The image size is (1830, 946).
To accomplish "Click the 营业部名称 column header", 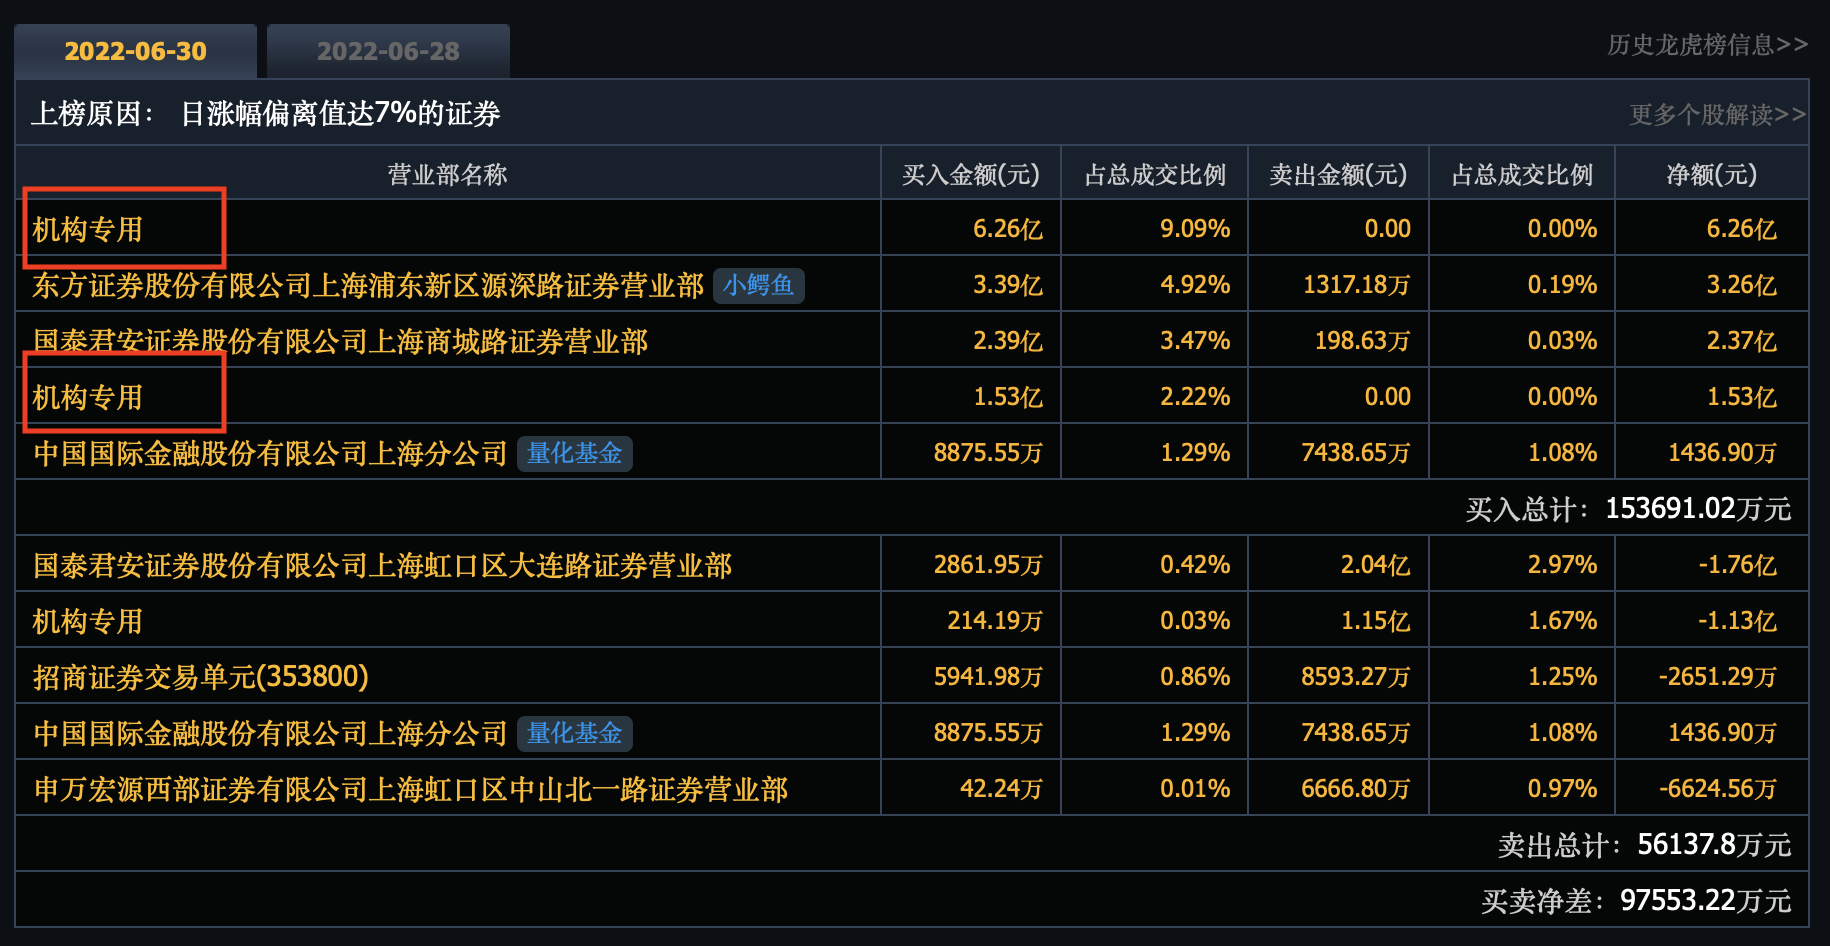I will tap(447, 175).
